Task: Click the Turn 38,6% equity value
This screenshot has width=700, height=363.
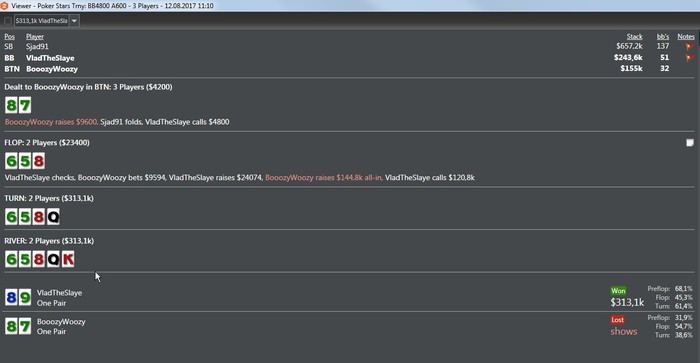Action: click(683, 335)
